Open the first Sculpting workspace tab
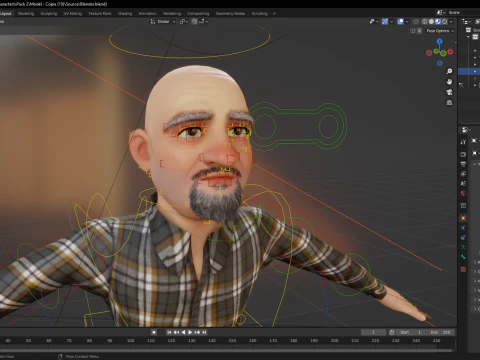The width and height of the screenshot is (480, 360). pyautogui.click(x=49, y=14)
